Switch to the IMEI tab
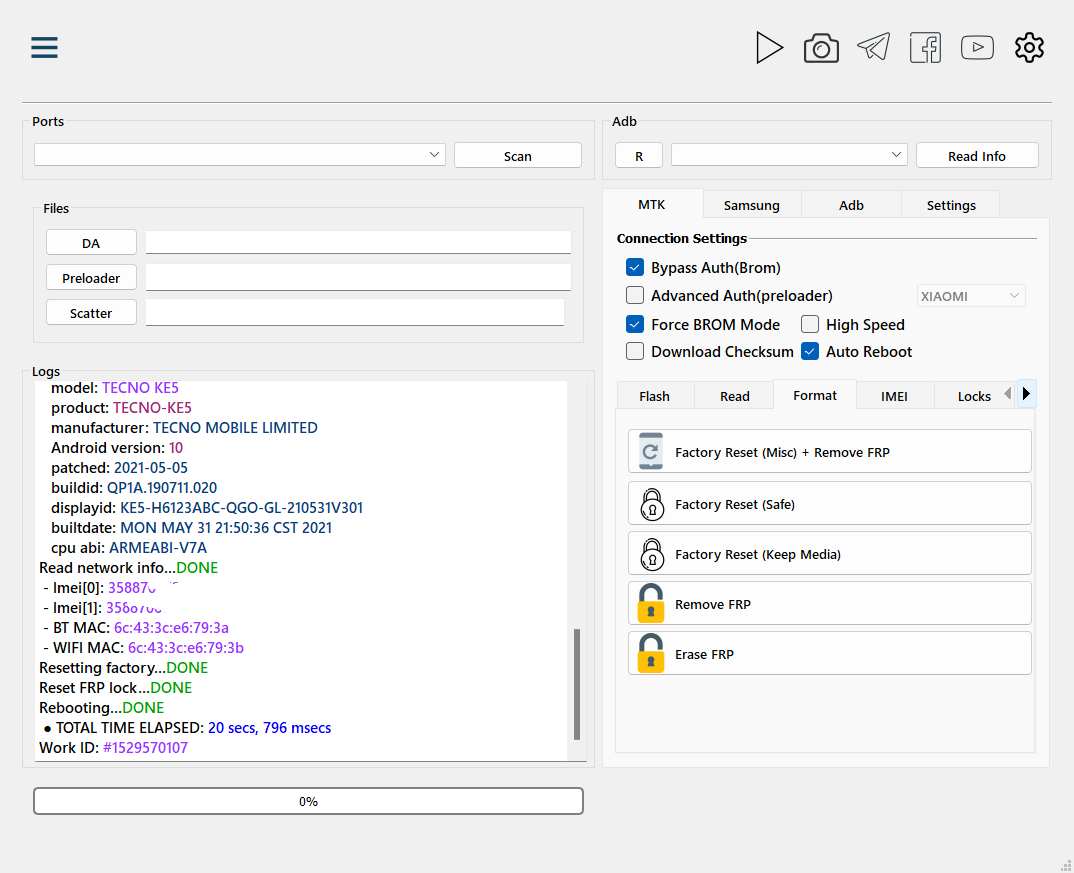 coord(894,396)
